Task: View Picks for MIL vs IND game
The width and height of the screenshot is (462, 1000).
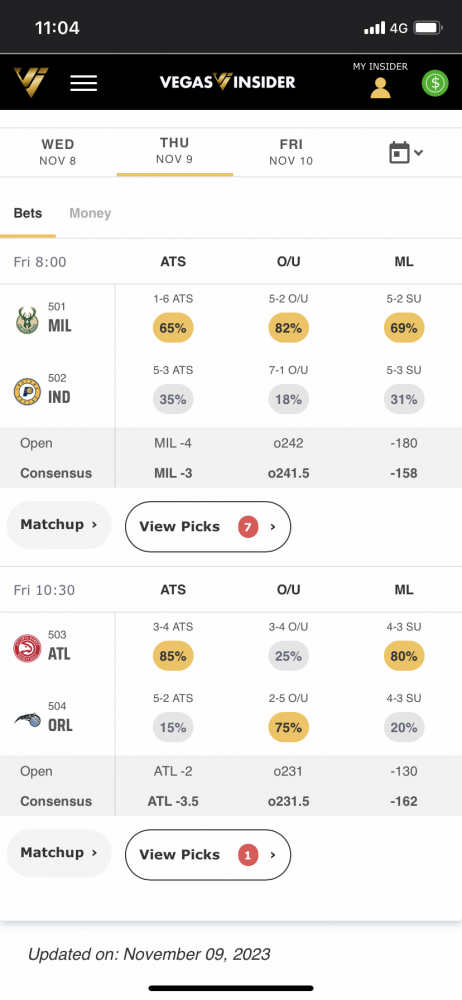Action: click(x=208, y=527)
